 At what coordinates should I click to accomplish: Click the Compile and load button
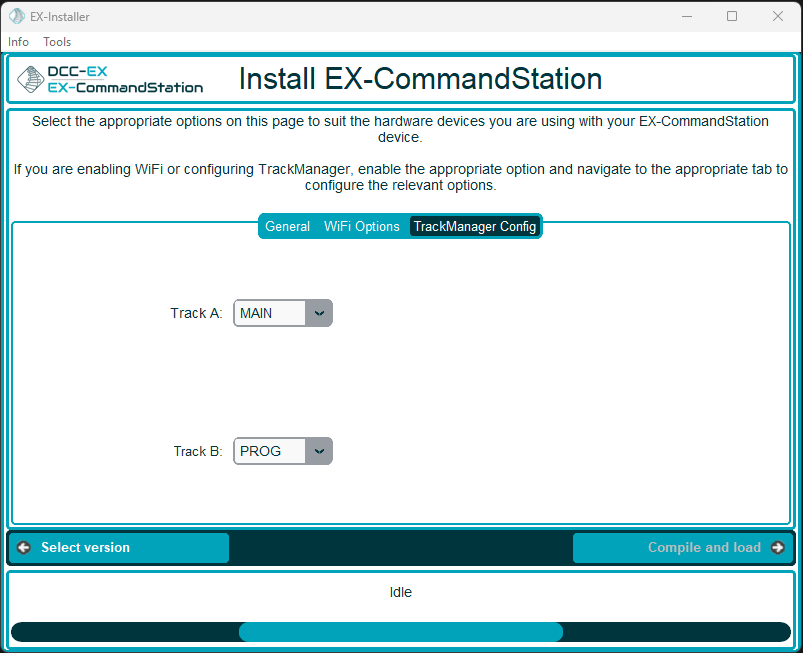point(683,547)
